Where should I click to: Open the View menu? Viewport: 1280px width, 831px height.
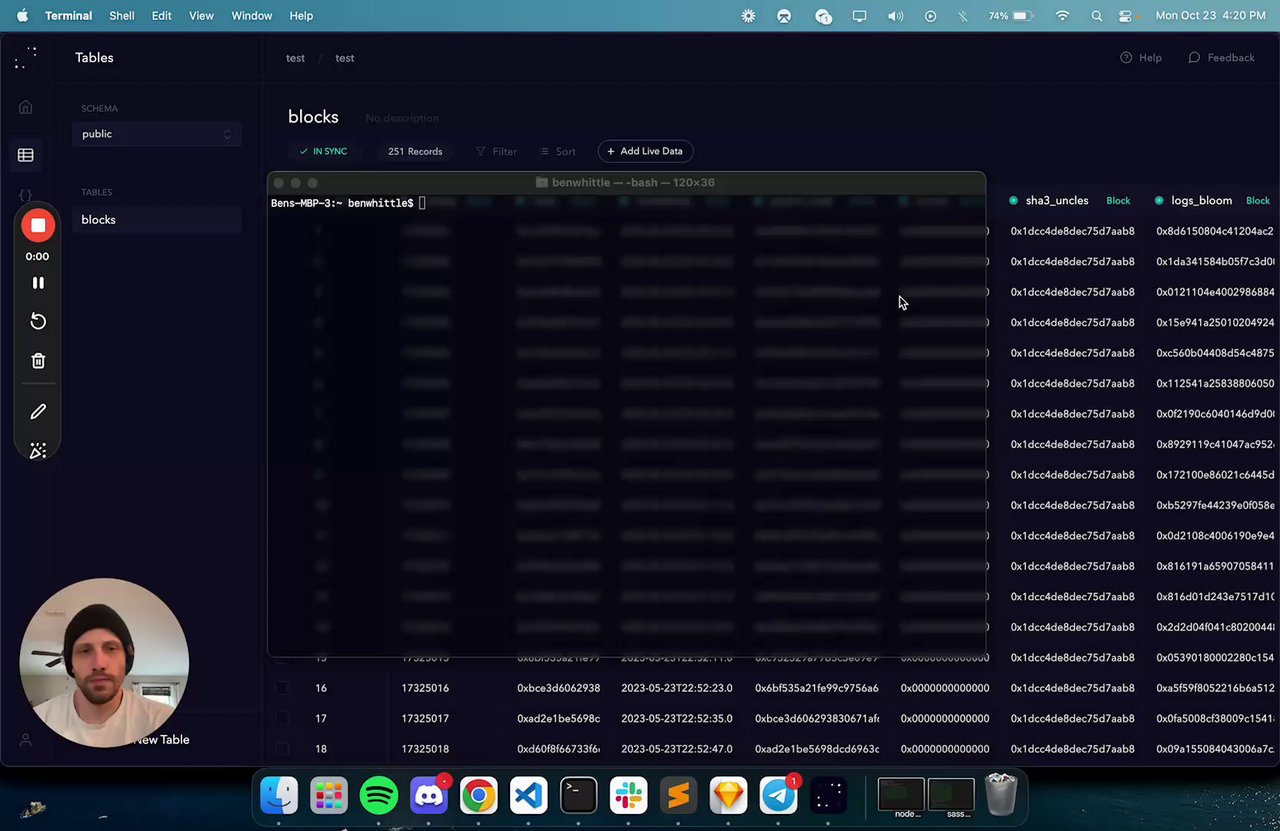click(201, 16)
